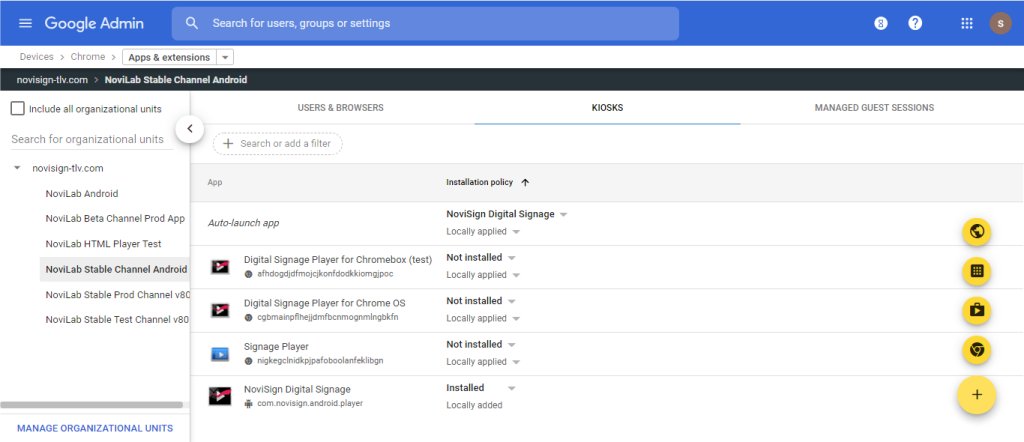Open the tasks hourglass icon in header

(x=881, y=24)
